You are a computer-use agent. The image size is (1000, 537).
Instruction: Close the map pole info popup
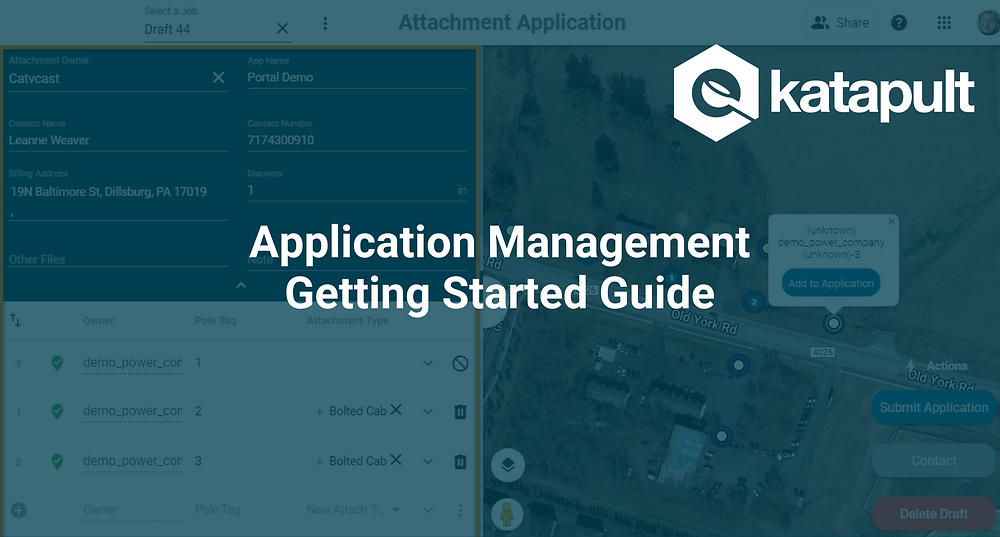point(892,221)
